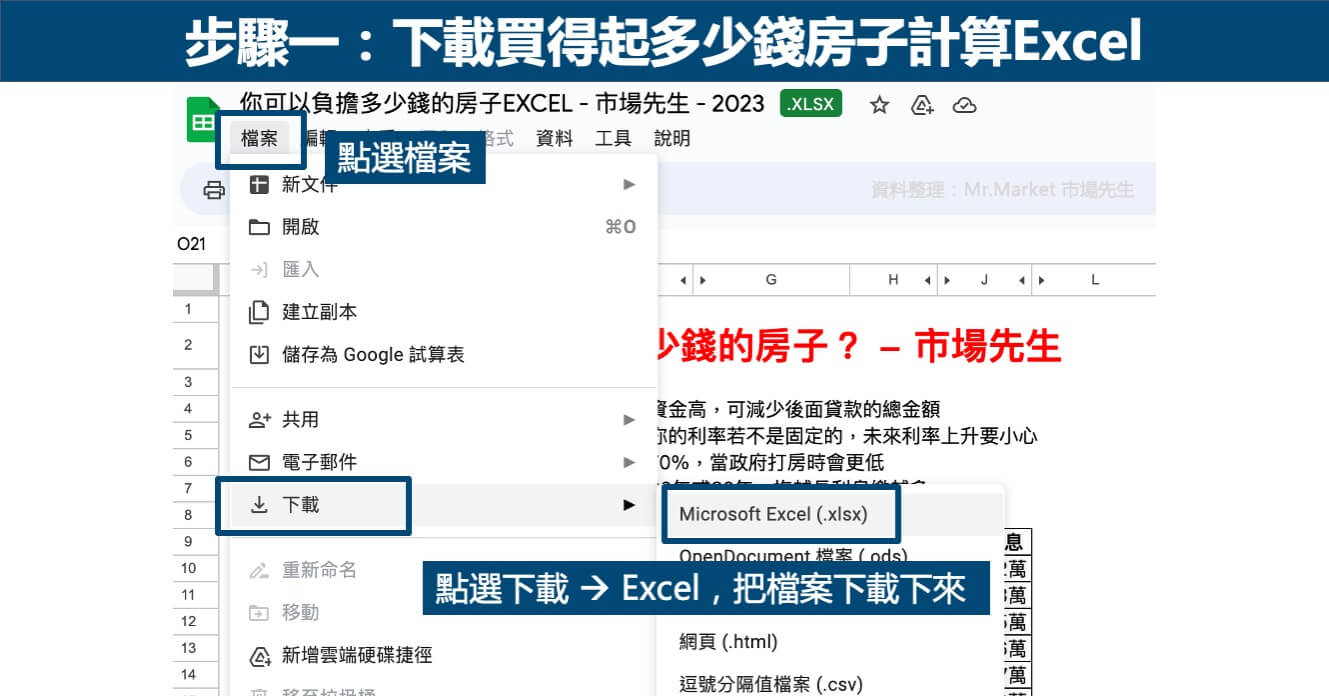
Task: Expand hidden columns arrows left of column G
Action: pyautogui.click(x=692, y=280)
